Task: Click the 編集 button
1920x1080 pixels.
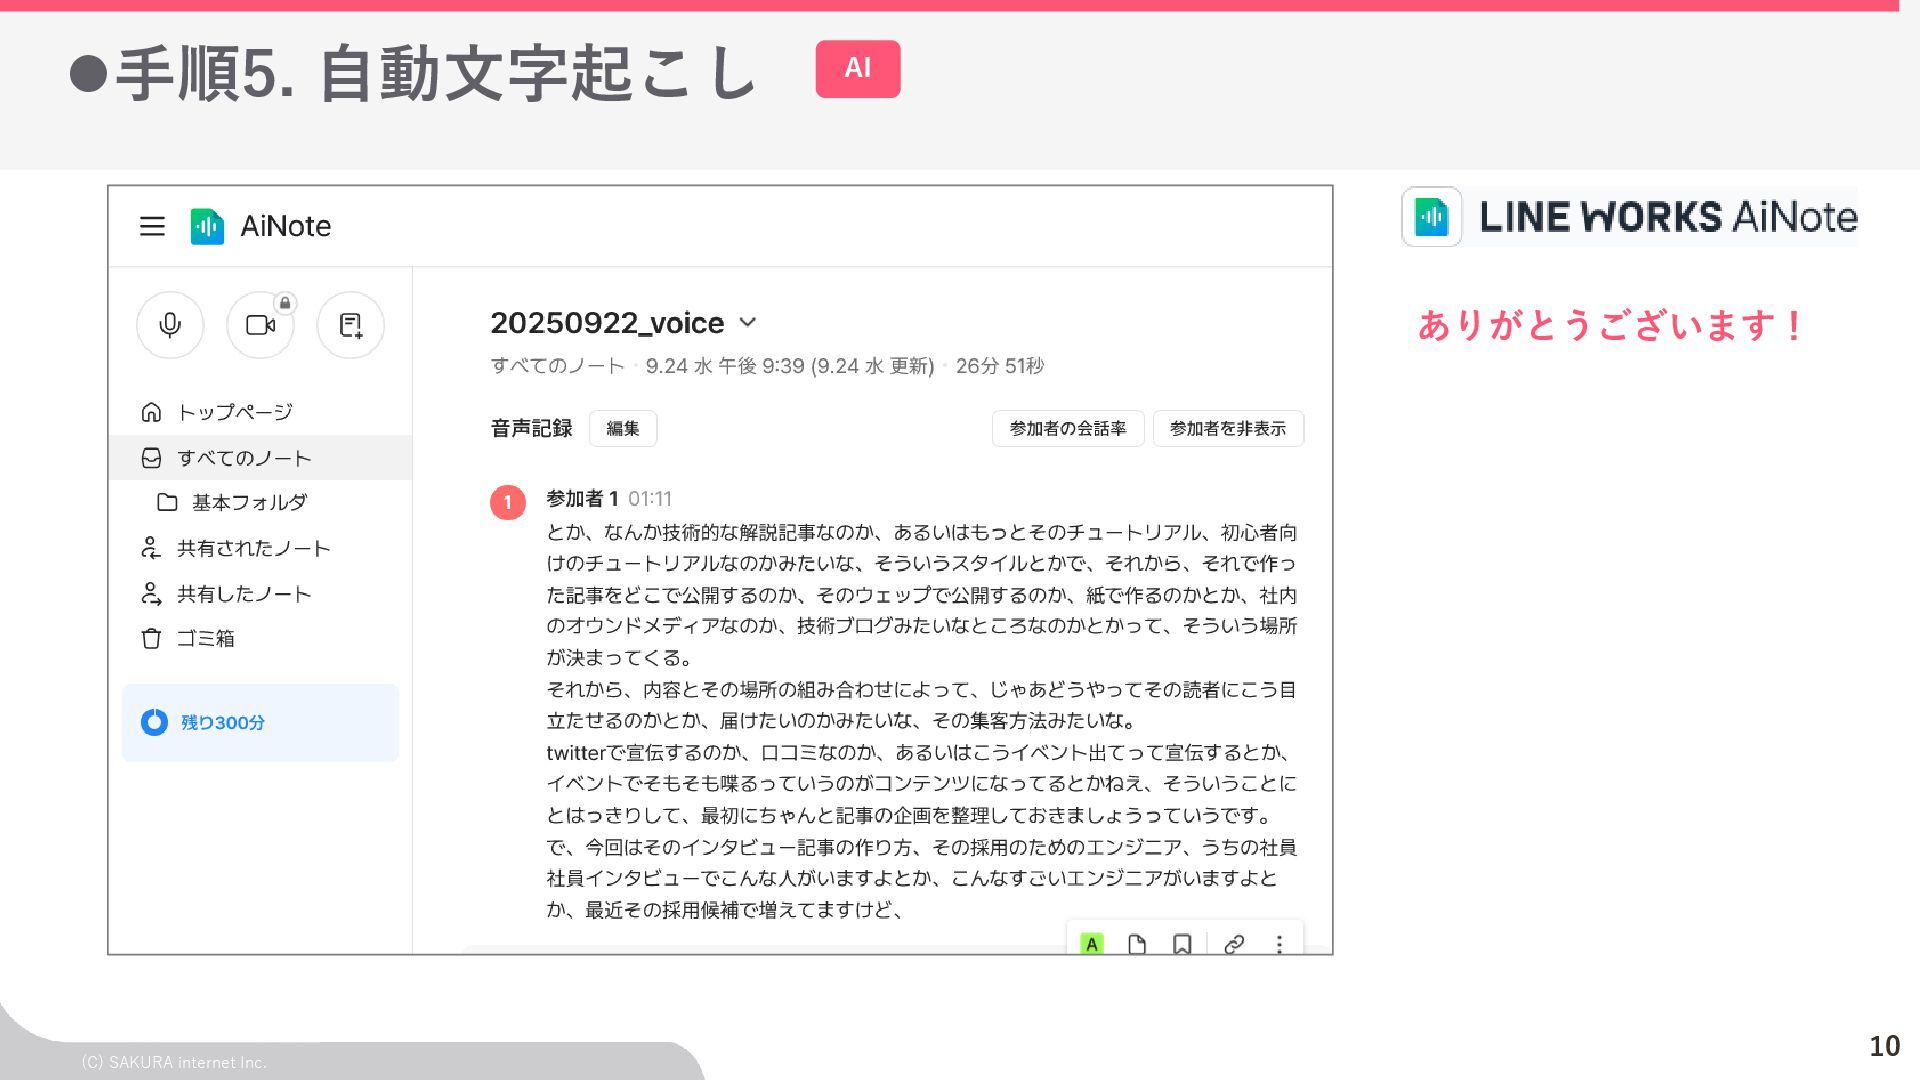Action: 622,428
